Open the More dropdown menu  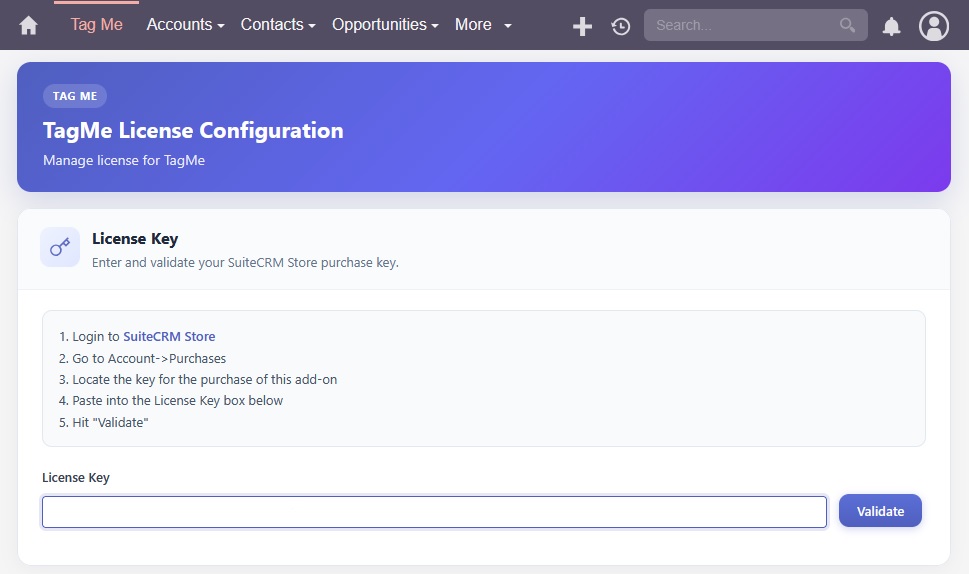click(483, 25)
